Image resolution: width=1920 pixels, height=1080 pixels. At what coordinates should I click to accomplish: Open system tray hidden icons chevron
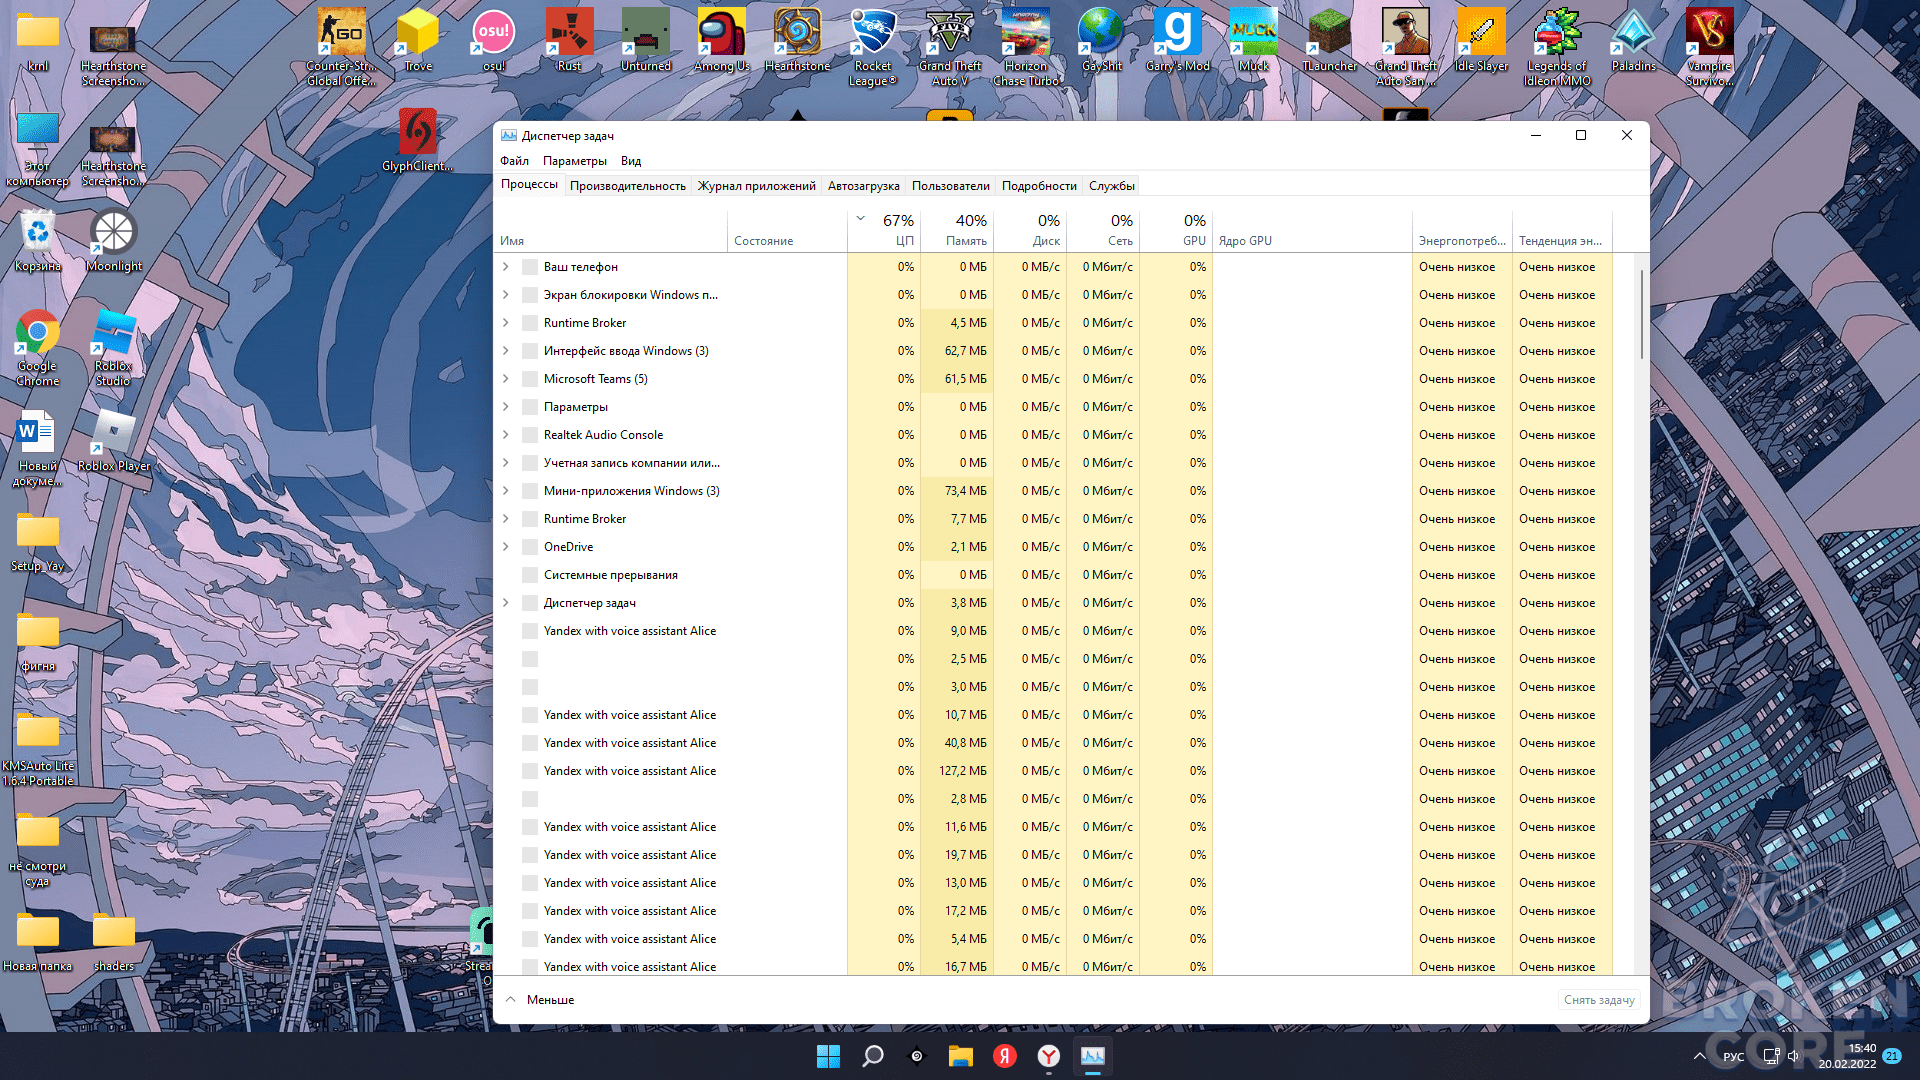tap(1699, 1056)
